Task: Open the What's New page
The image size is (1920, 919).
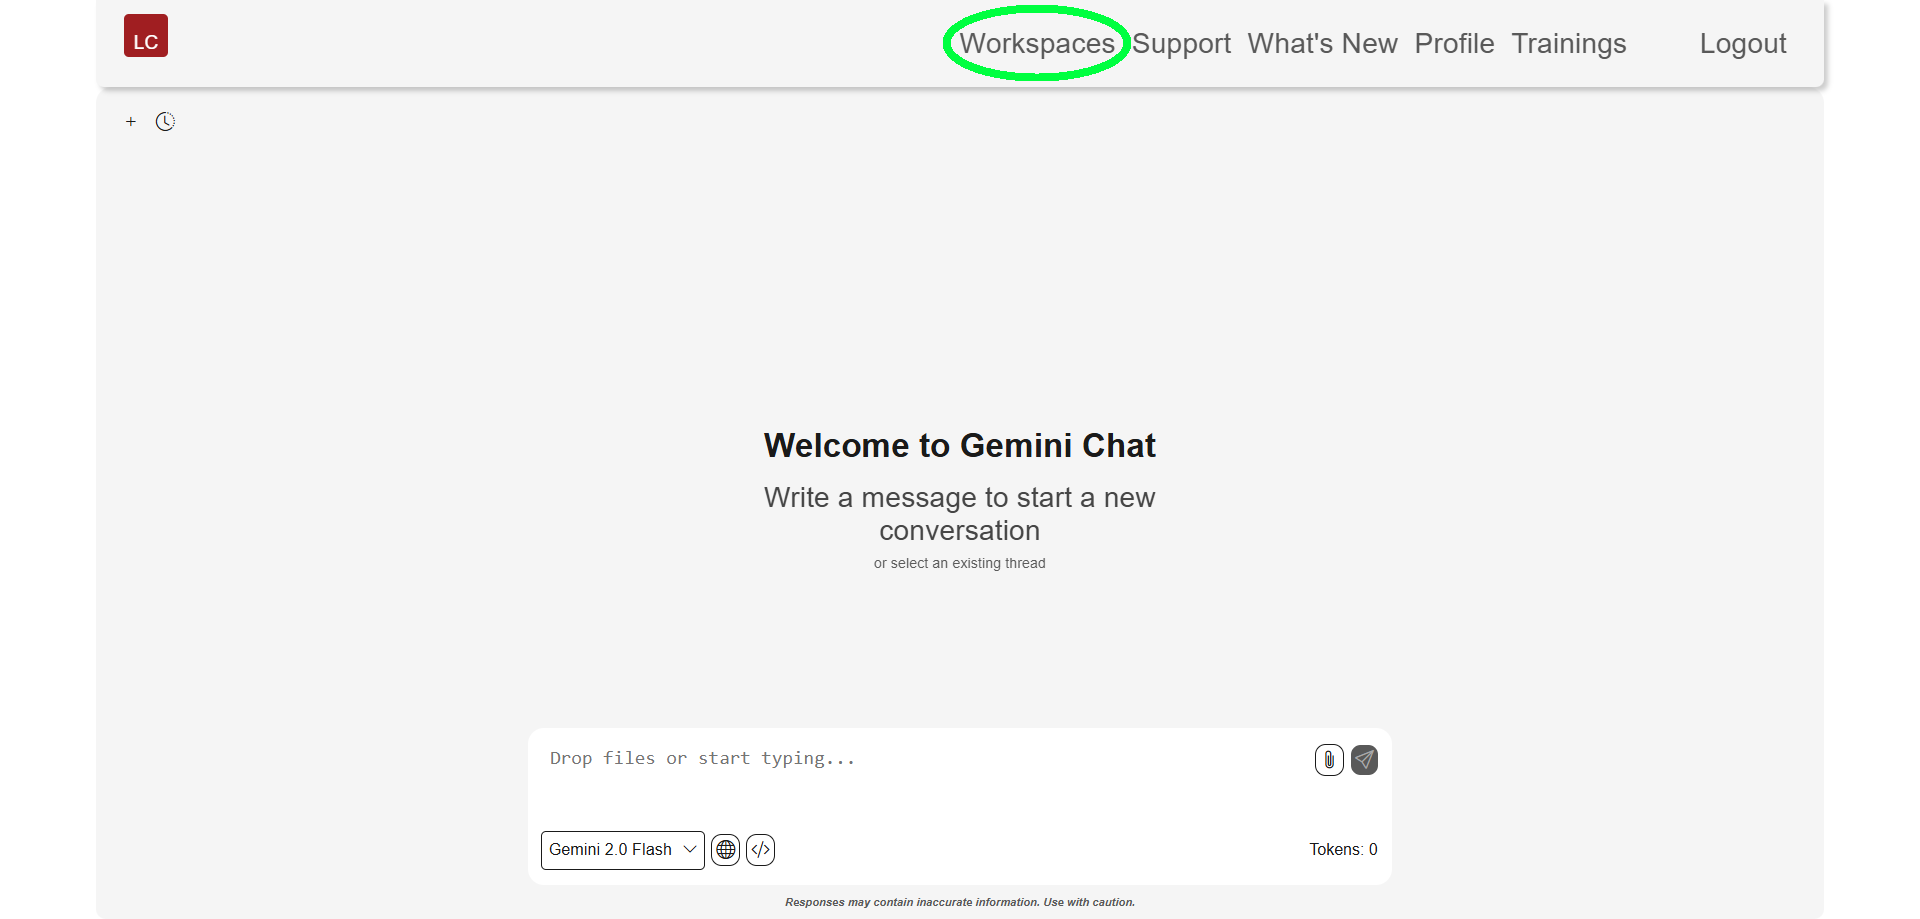Action: tap(1322, 44)
